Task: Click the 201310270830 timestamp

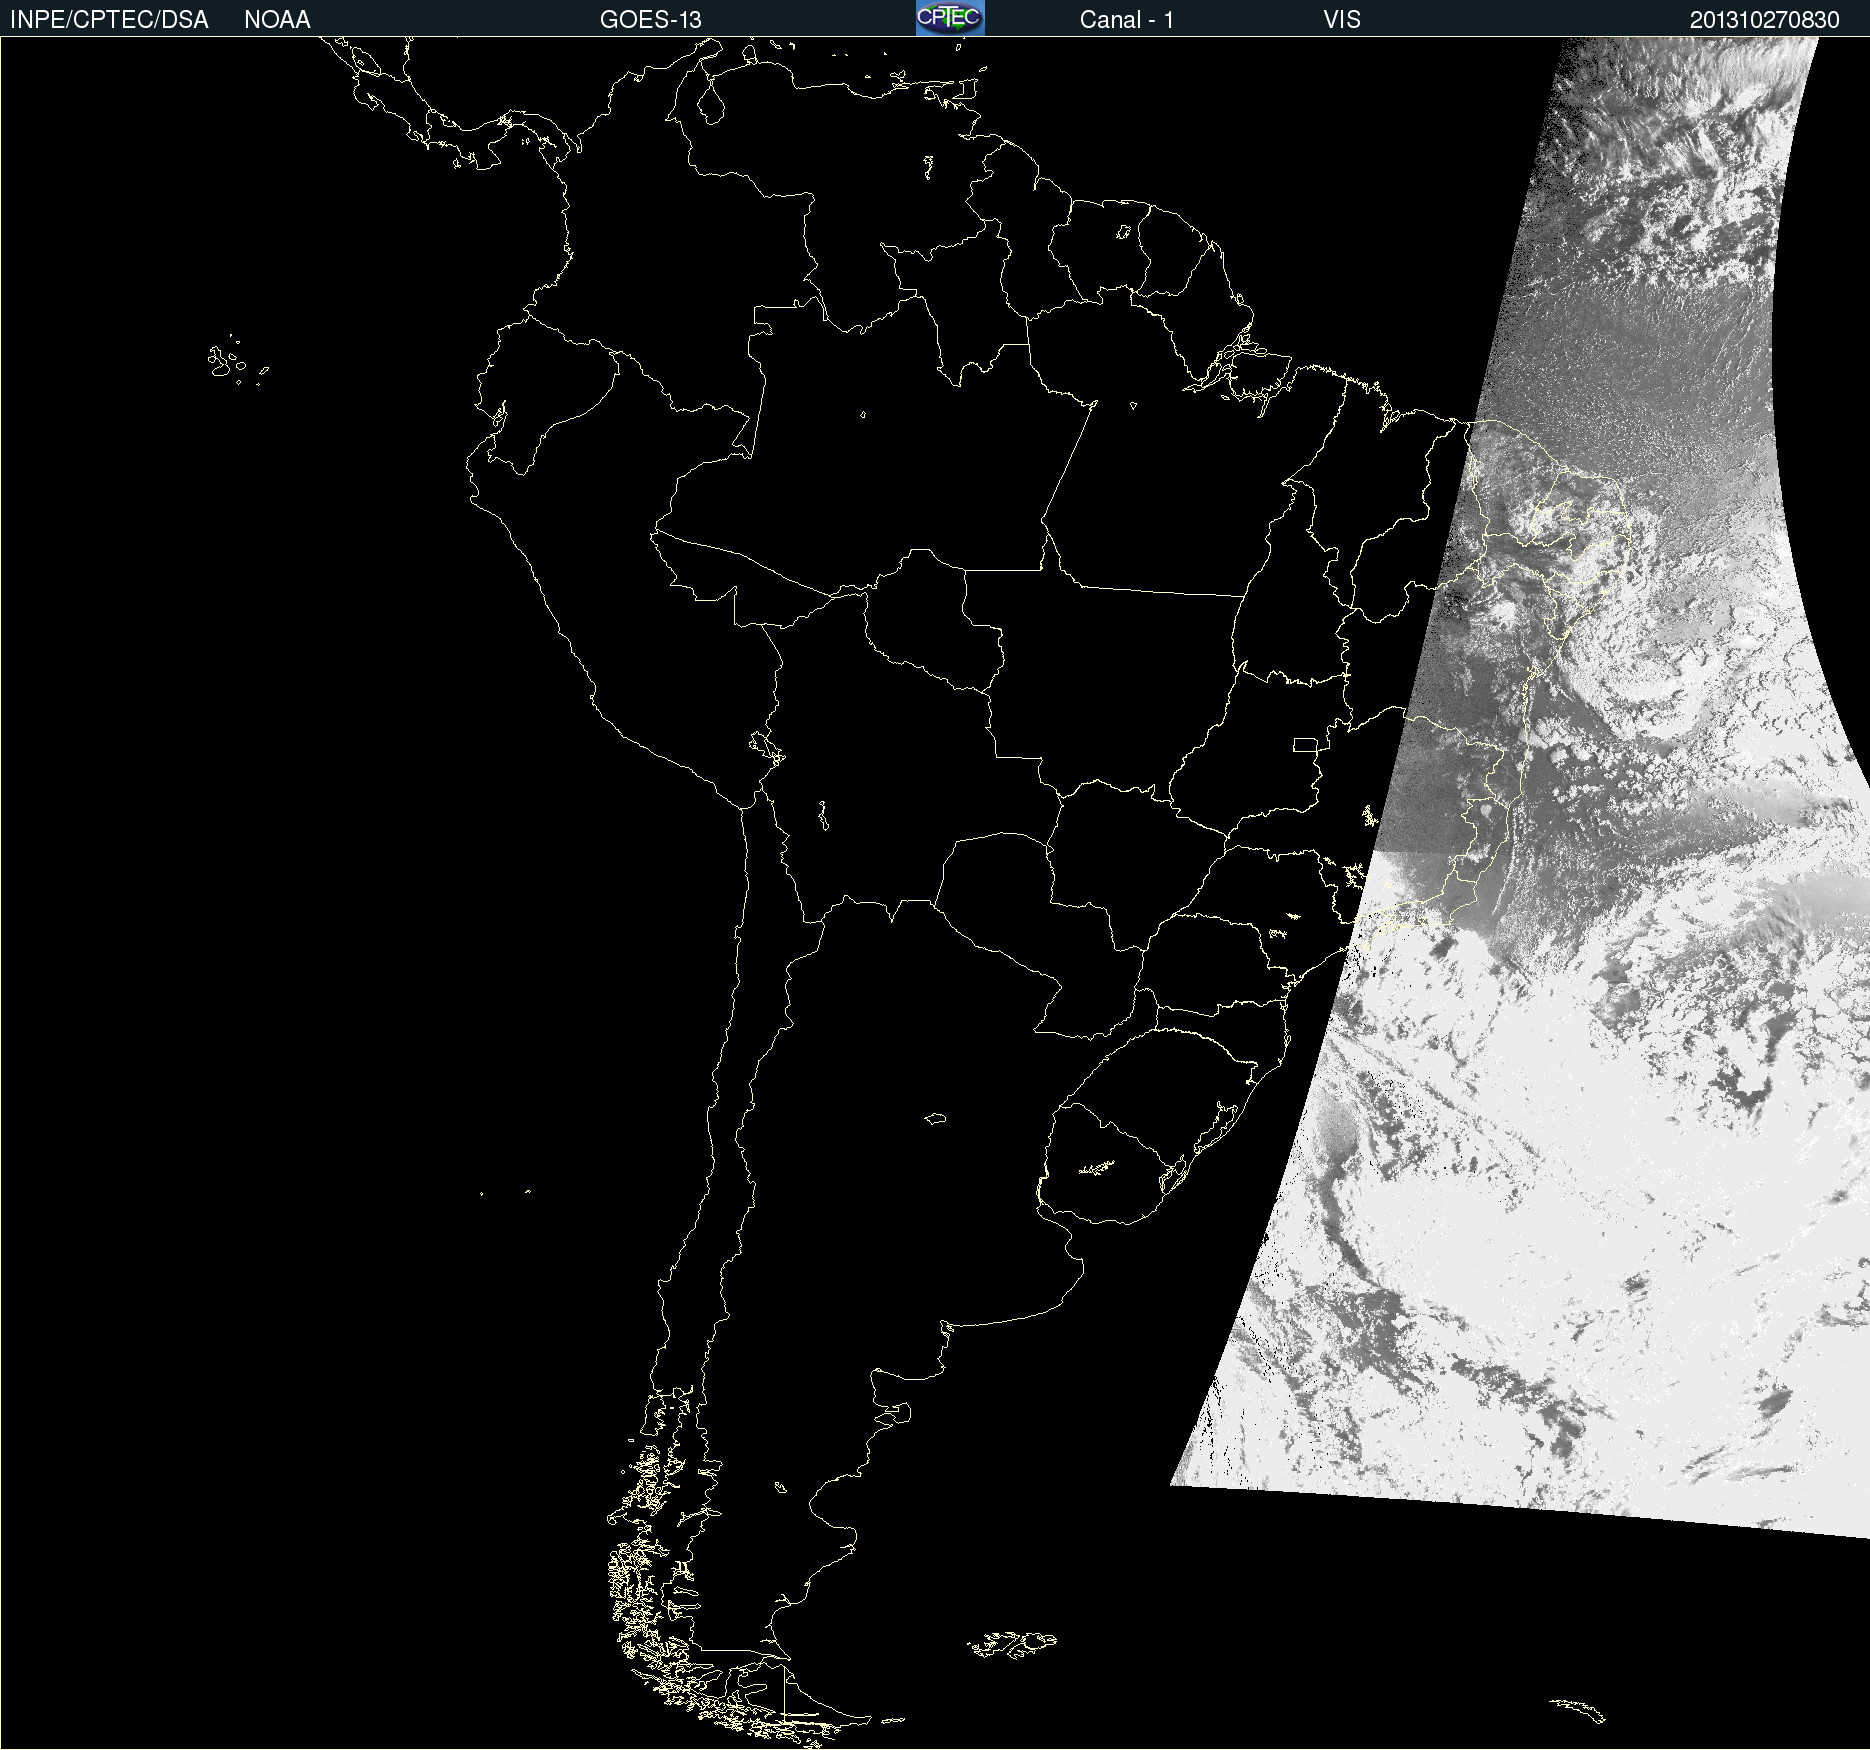Action: pyautogui.click(x=1765, y=20)
